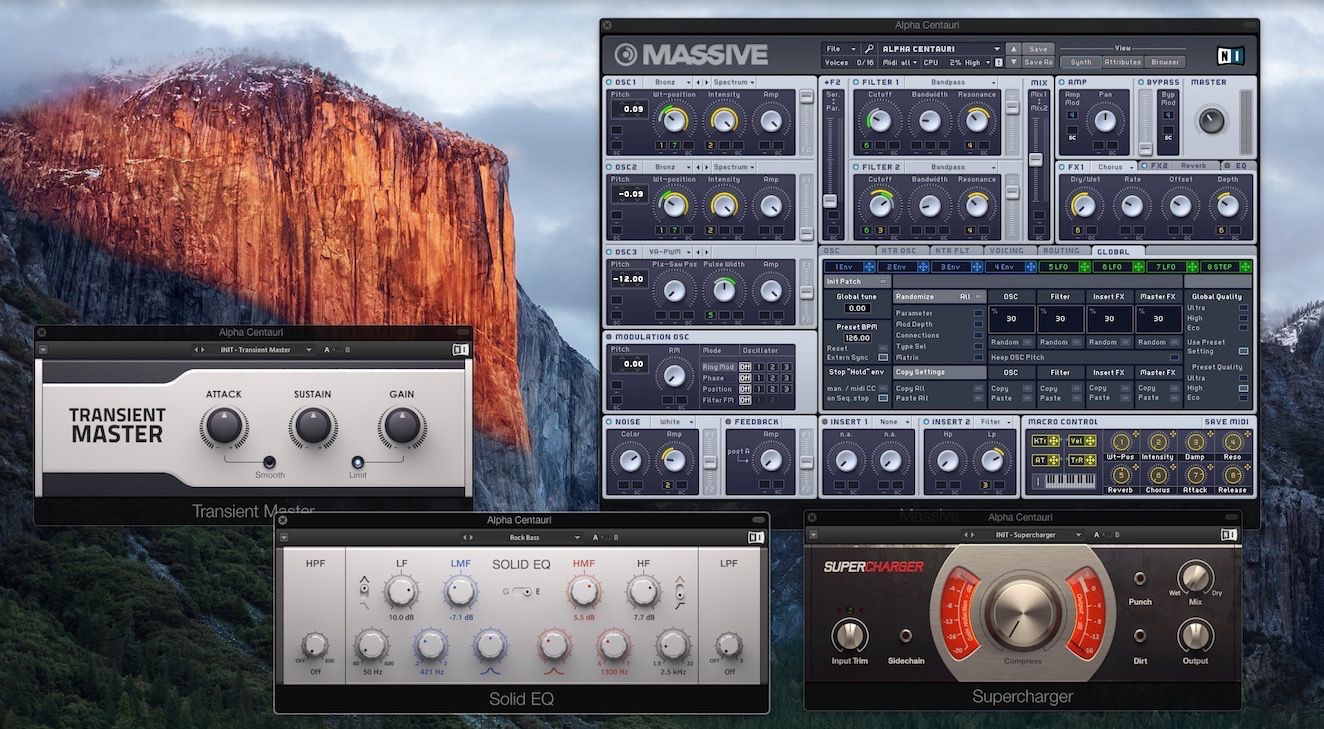The height and width of the screenshot is (729, 1324).
Task: Open the Browser view
Action: [1165, 62]
